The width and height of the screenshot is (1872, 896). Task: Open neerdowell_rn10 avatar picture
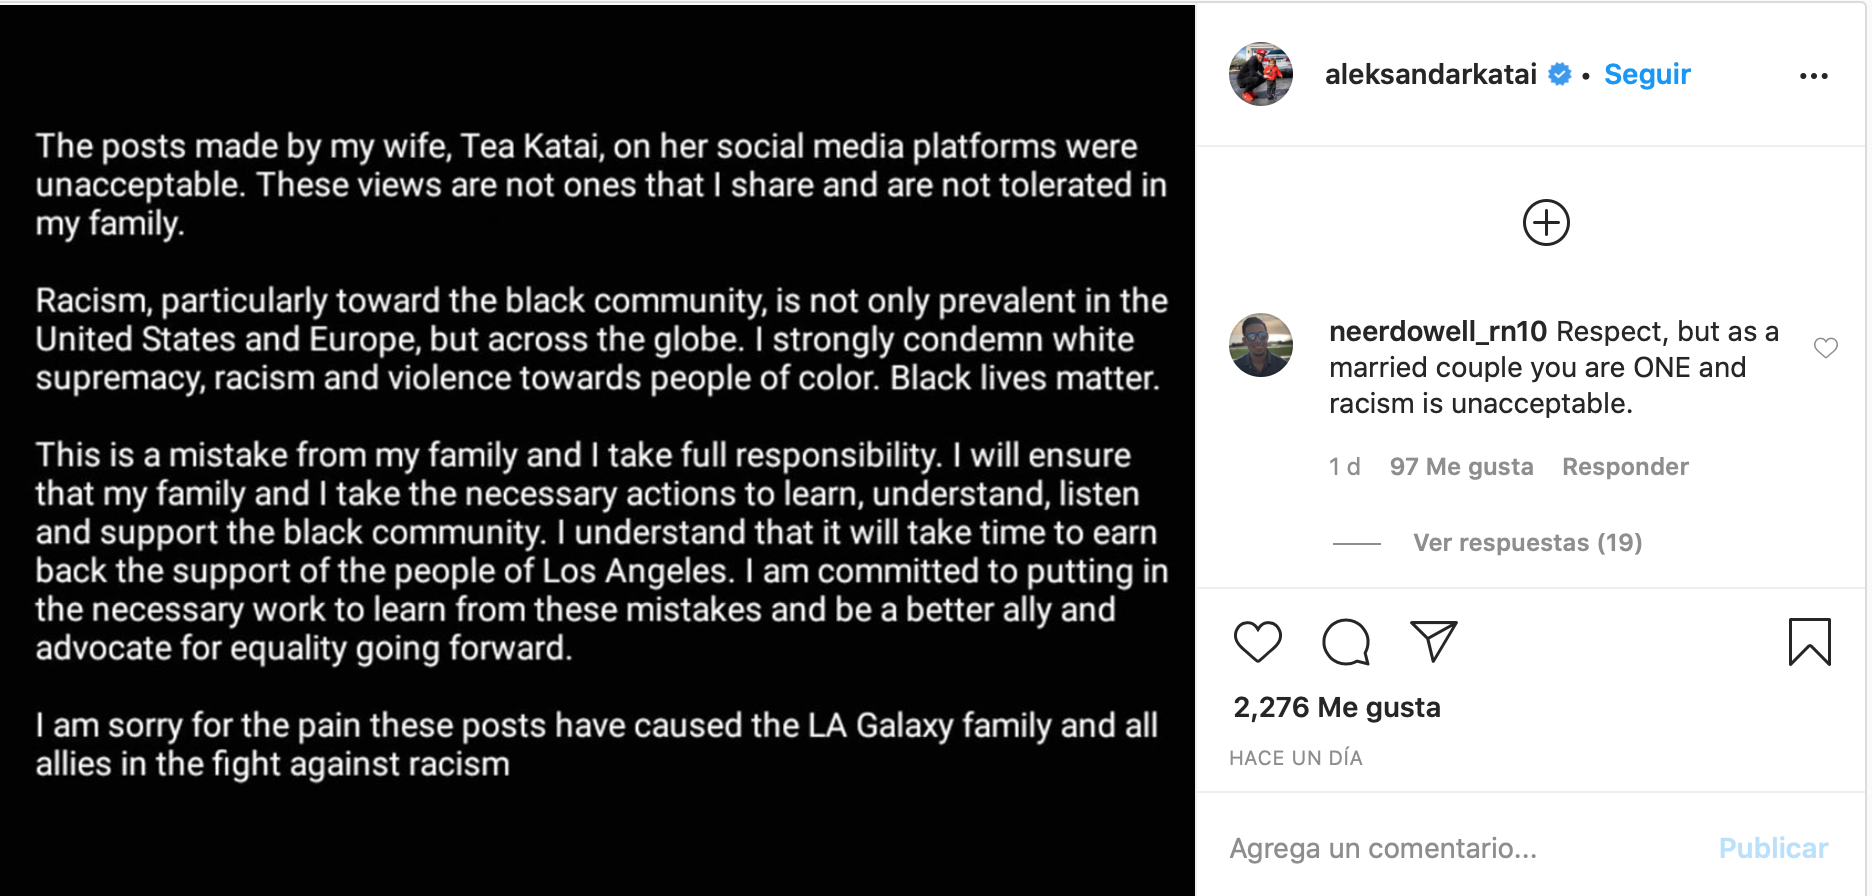pyautogui.click(x=1260, y=345)
